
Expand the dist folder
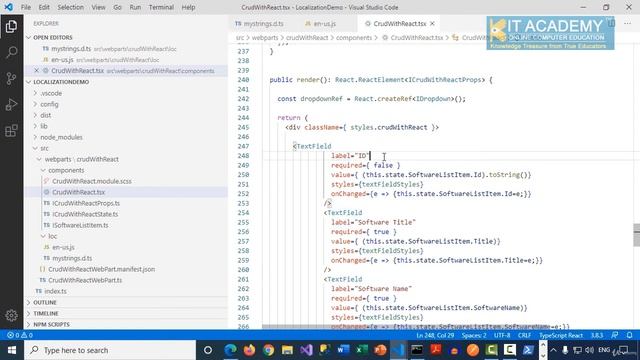click(x=45, y=115)
